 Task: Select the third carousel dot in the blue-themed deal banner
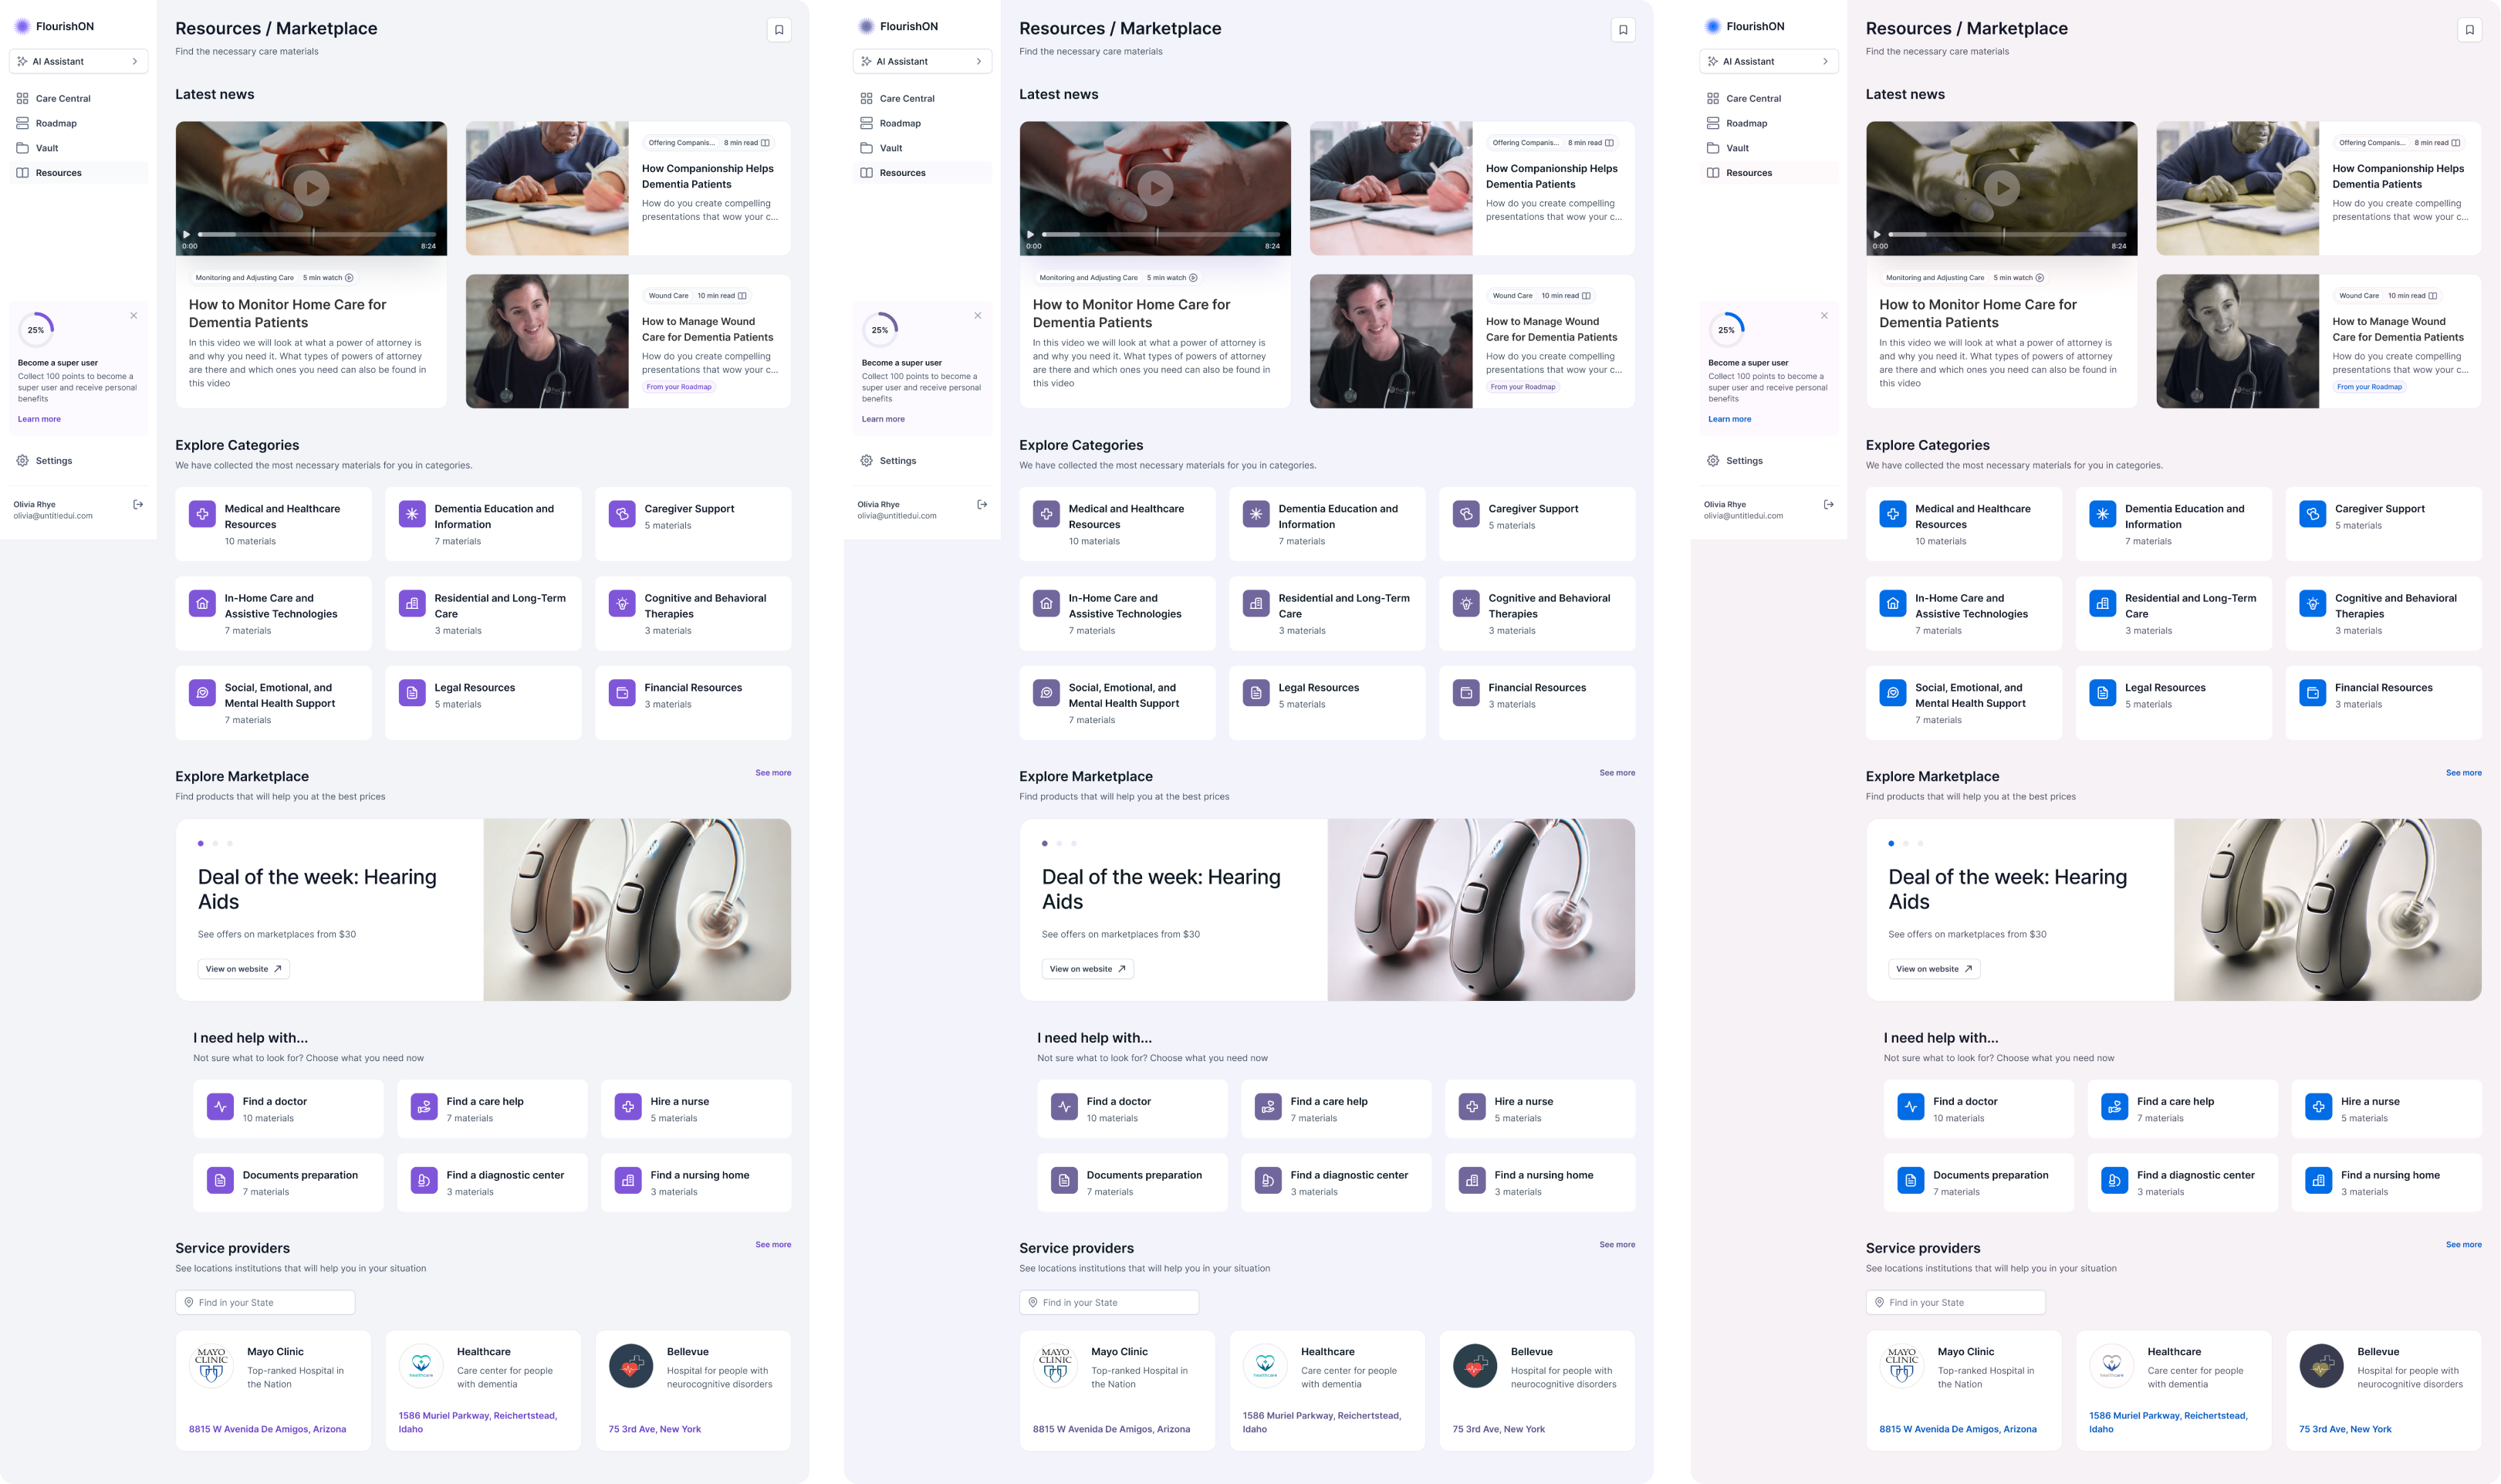click(x=1920, y=844)
